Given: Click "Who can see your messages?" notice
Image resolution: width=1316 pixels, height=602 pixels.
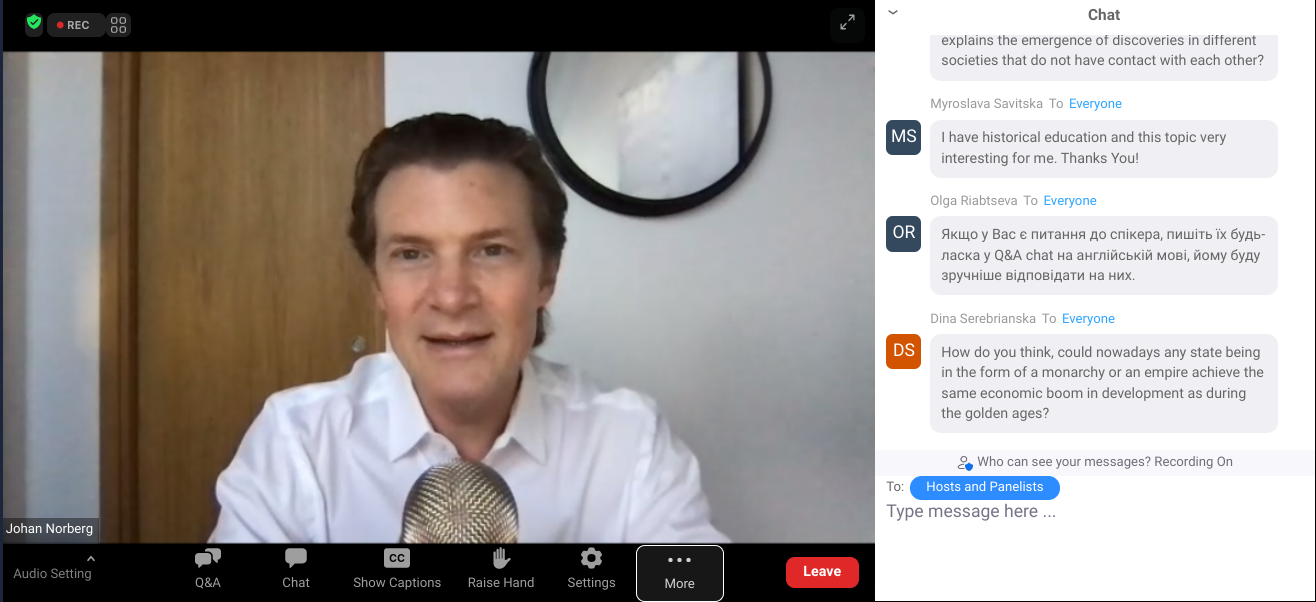Looking at the screenshot, I should coord(1094,462).
